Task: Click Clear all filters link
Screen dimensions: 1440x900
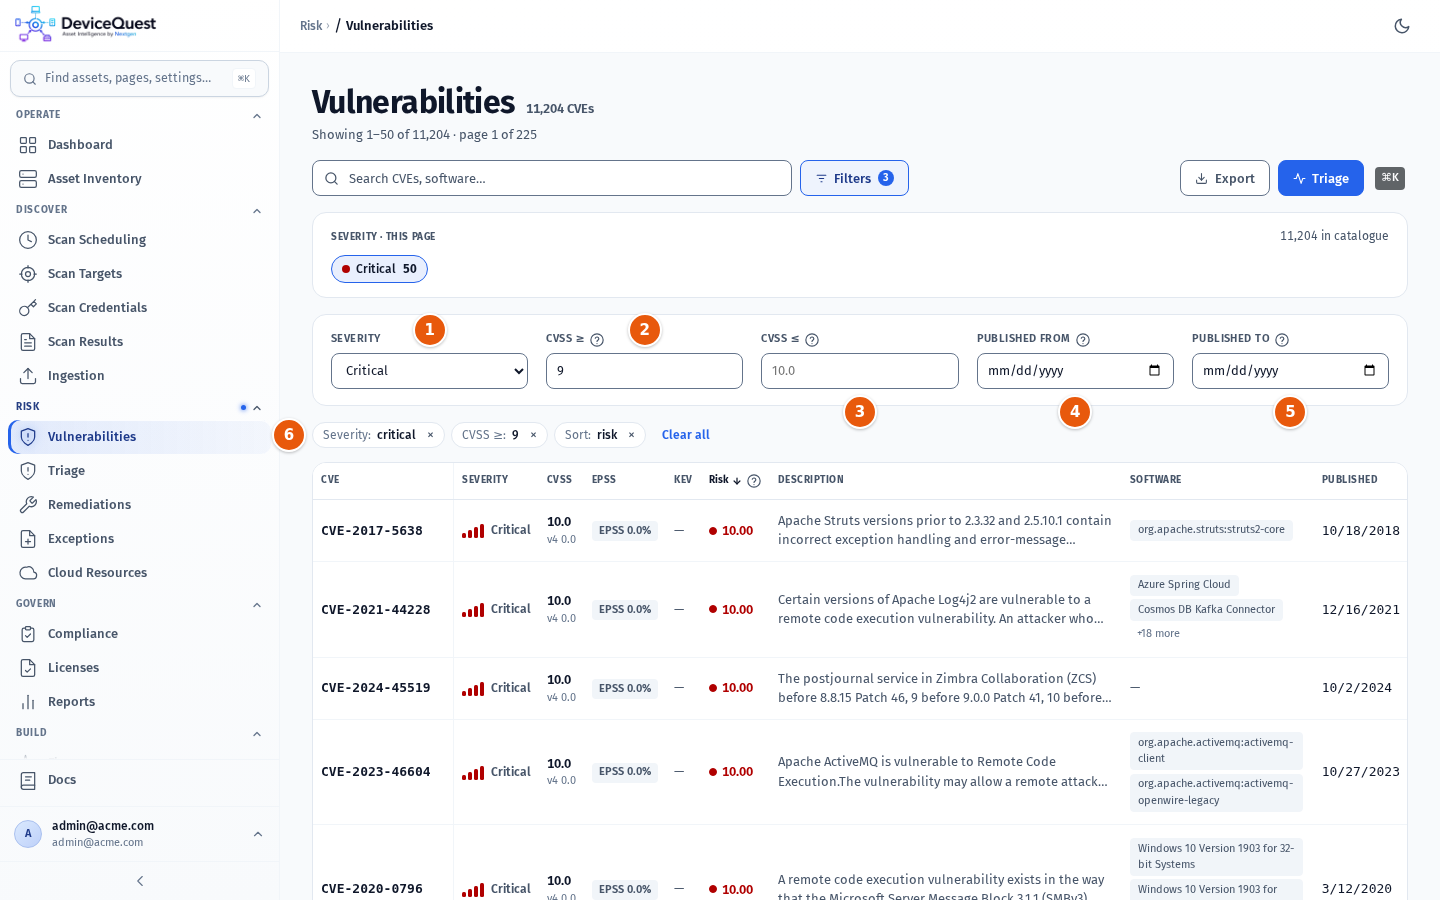Action: tap(686, 435)
